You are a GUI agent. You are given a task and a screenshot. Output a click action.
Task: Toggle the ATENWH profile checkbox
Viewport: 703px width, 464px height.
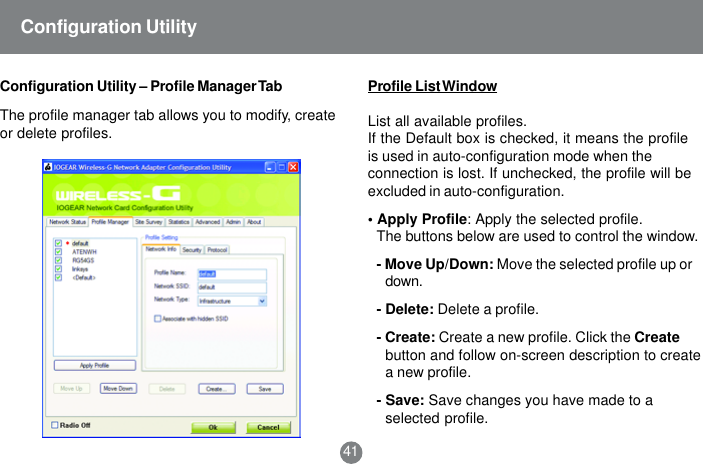[58, 252]
